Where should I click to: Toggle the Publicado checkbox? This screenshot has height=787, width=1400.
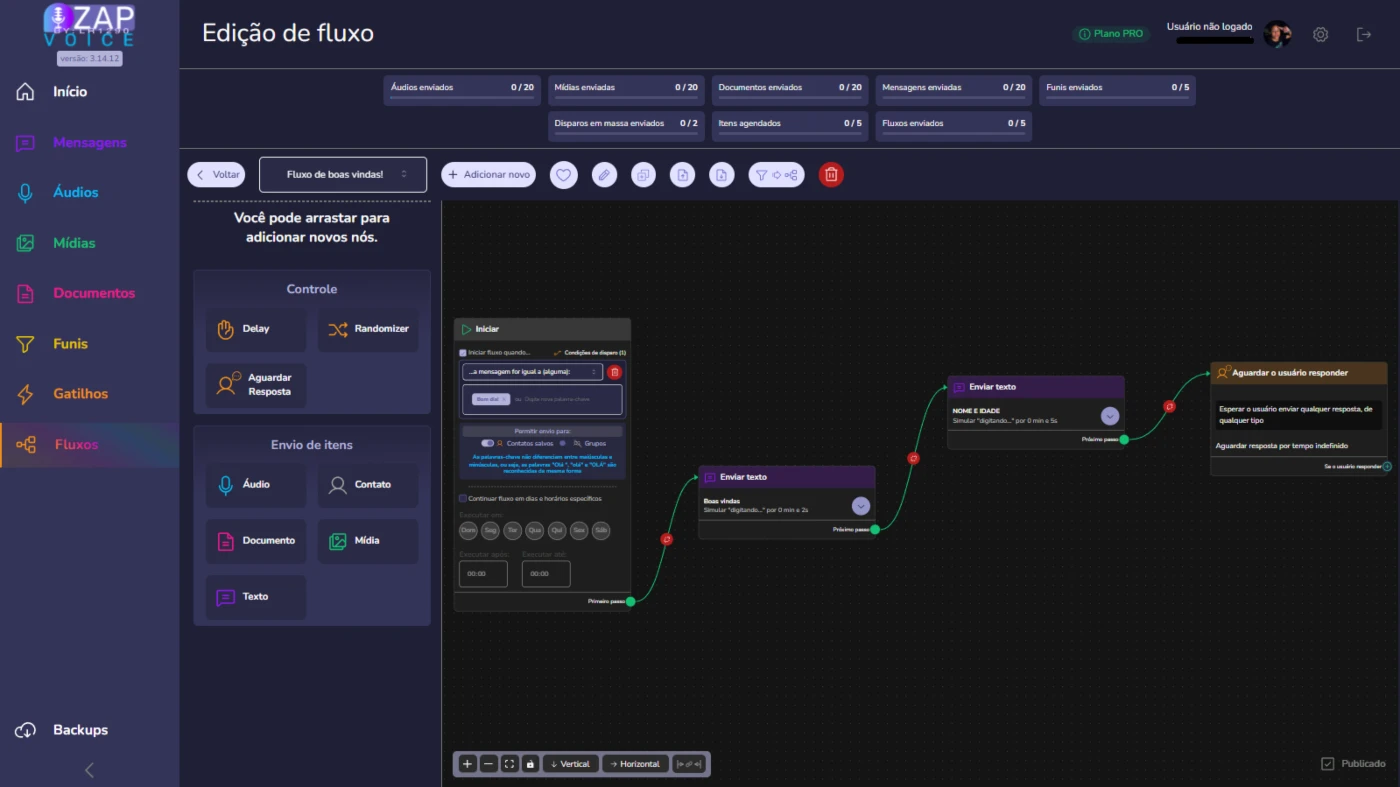coord(1328,764)
